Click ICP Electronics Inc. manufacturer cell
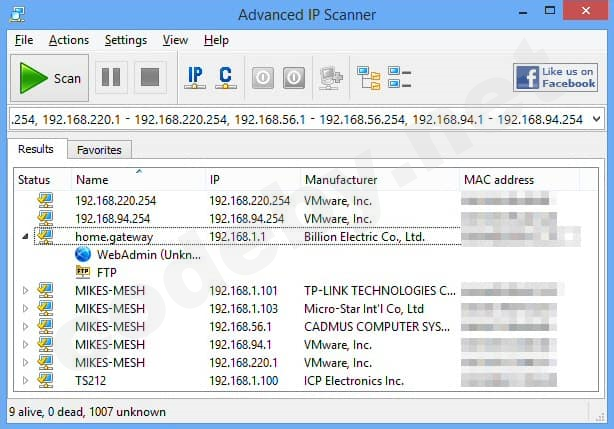Screen dimensions: 614x429 pyautogui.click(x=354, y=381)
